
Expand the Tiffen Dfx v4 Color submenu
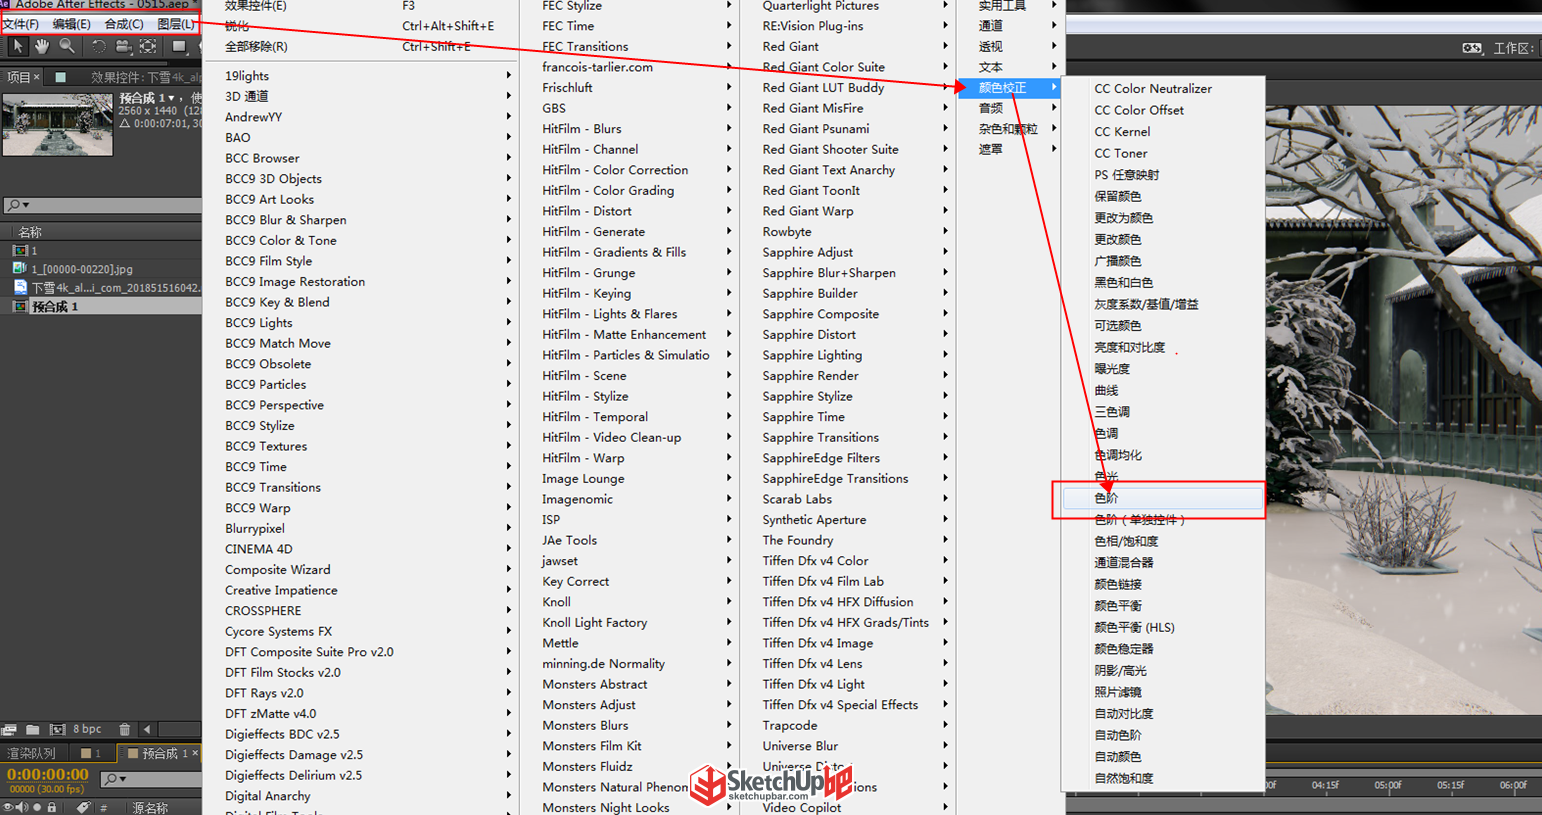point(848,561)
